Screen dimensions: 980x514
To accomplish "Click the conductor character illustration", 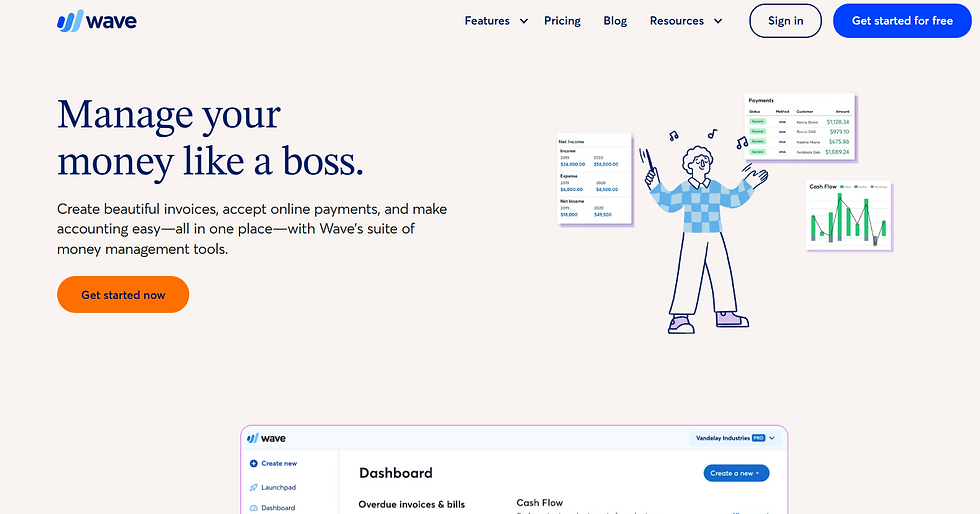I will [x=704, y=239].
